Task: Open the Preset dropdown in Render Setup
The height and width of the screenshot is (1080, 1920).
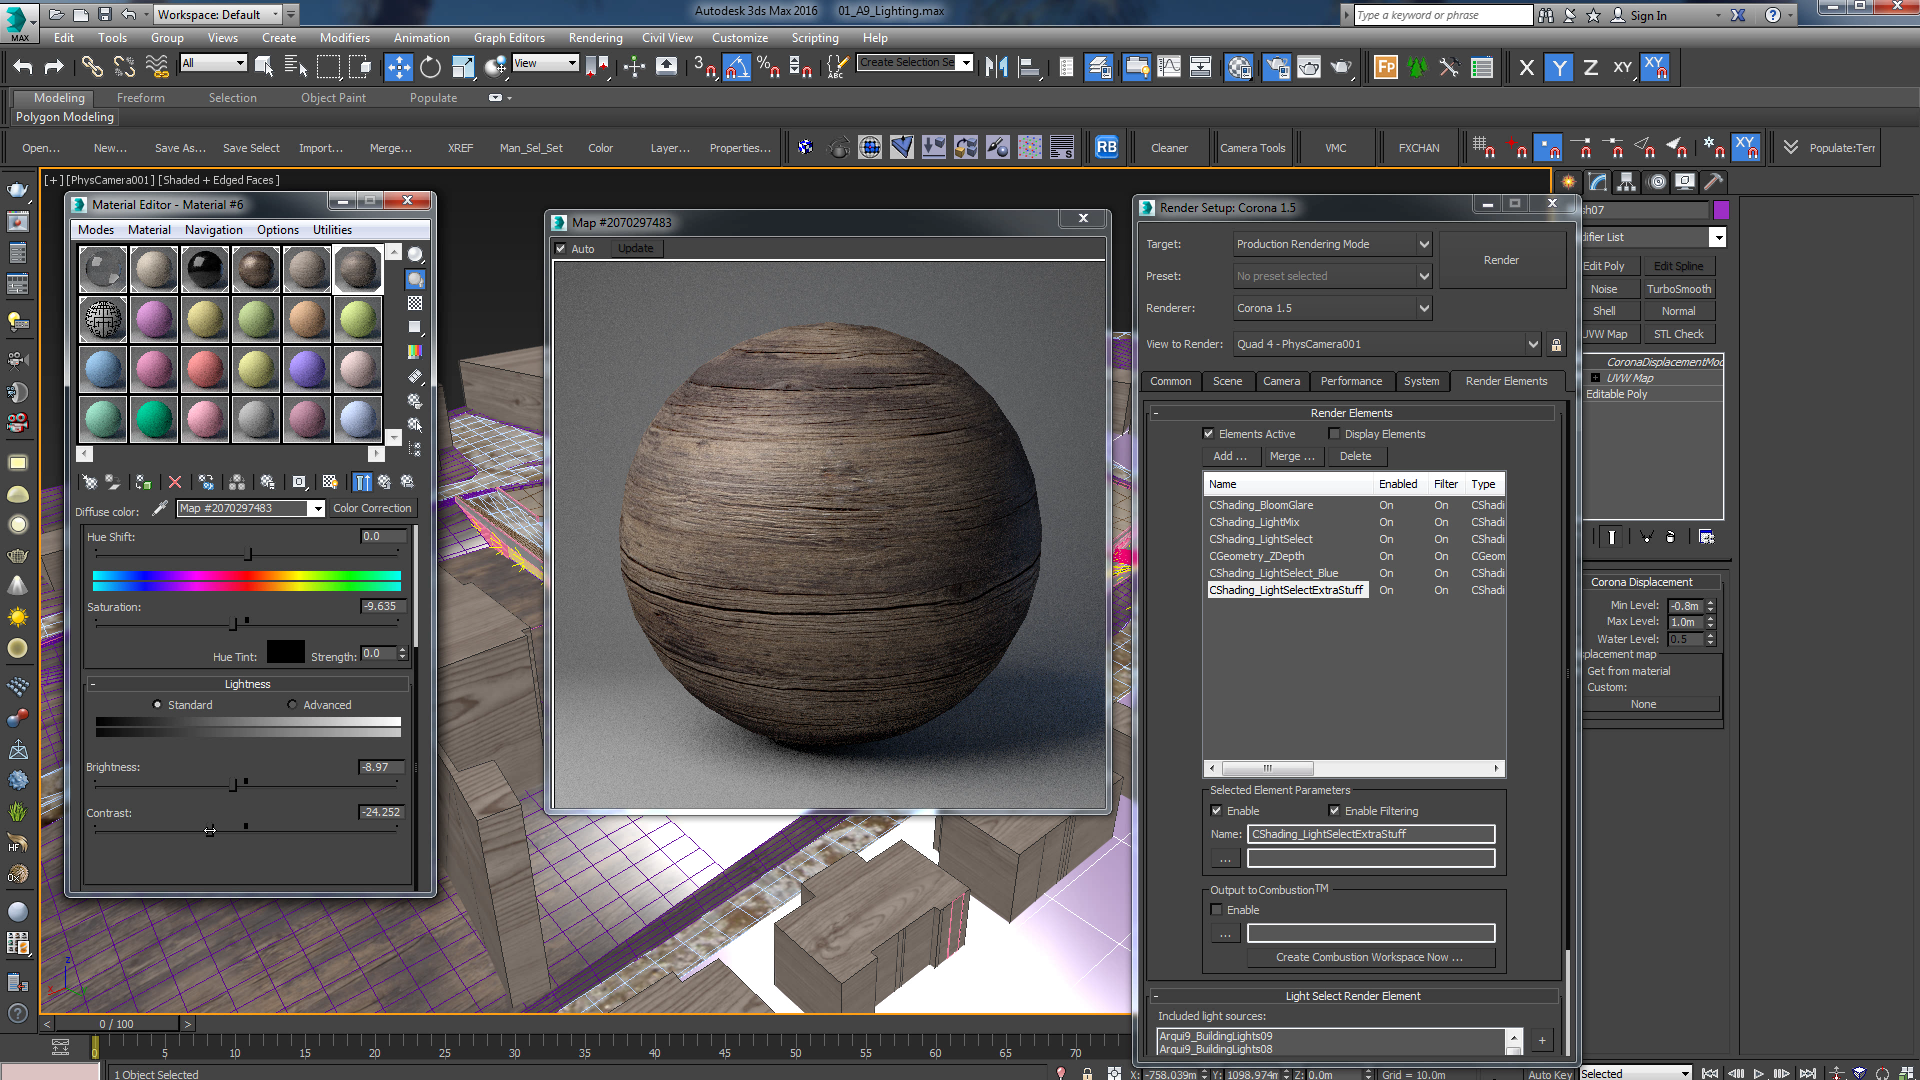Action: pos(1332,277)
